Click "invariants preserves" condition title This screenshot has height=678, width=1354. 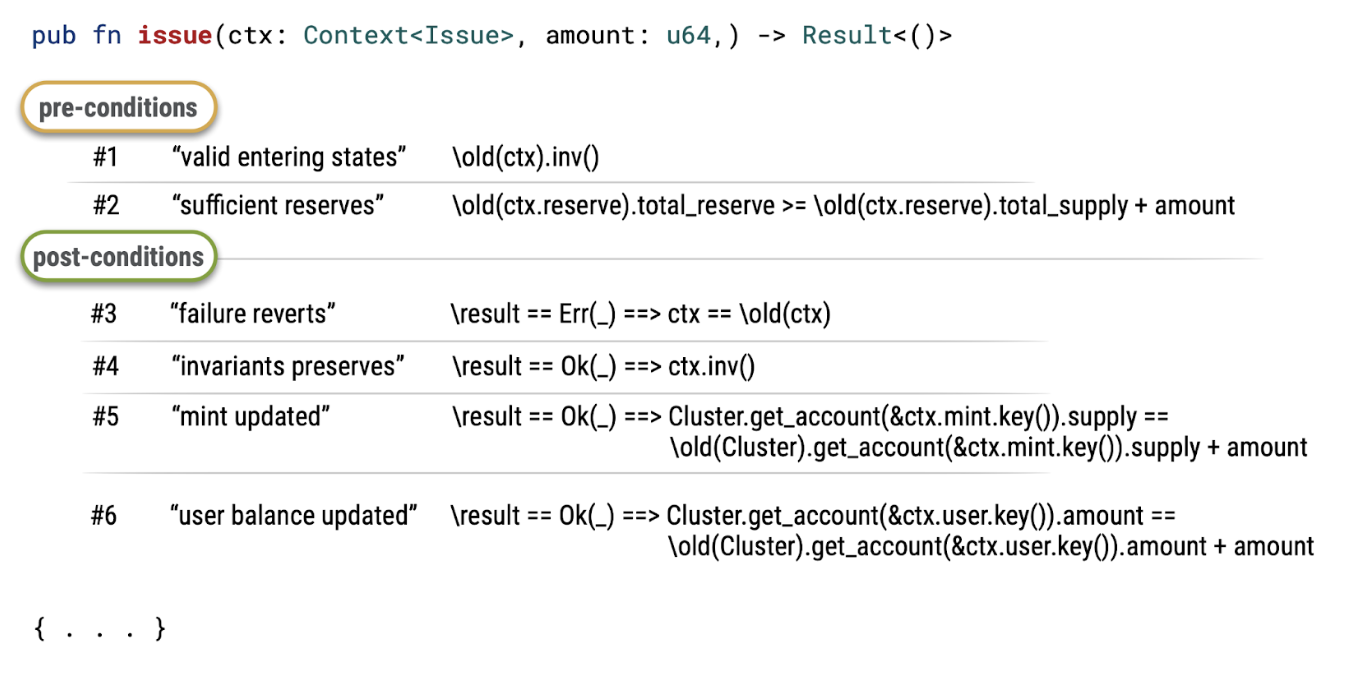pos(288,367)
